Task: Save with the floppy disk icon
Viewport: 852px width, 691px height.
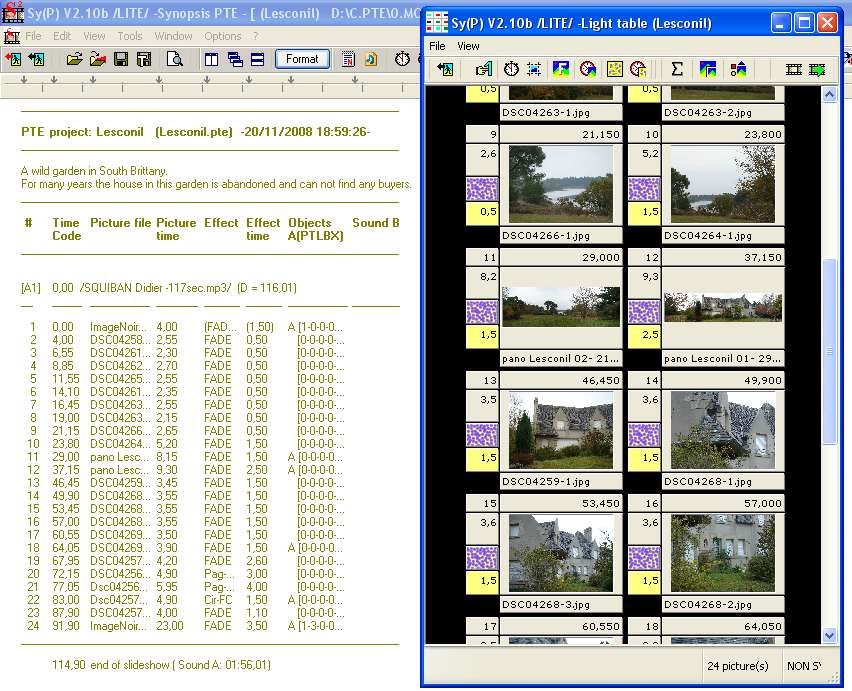Action: (x=121, y=59)
